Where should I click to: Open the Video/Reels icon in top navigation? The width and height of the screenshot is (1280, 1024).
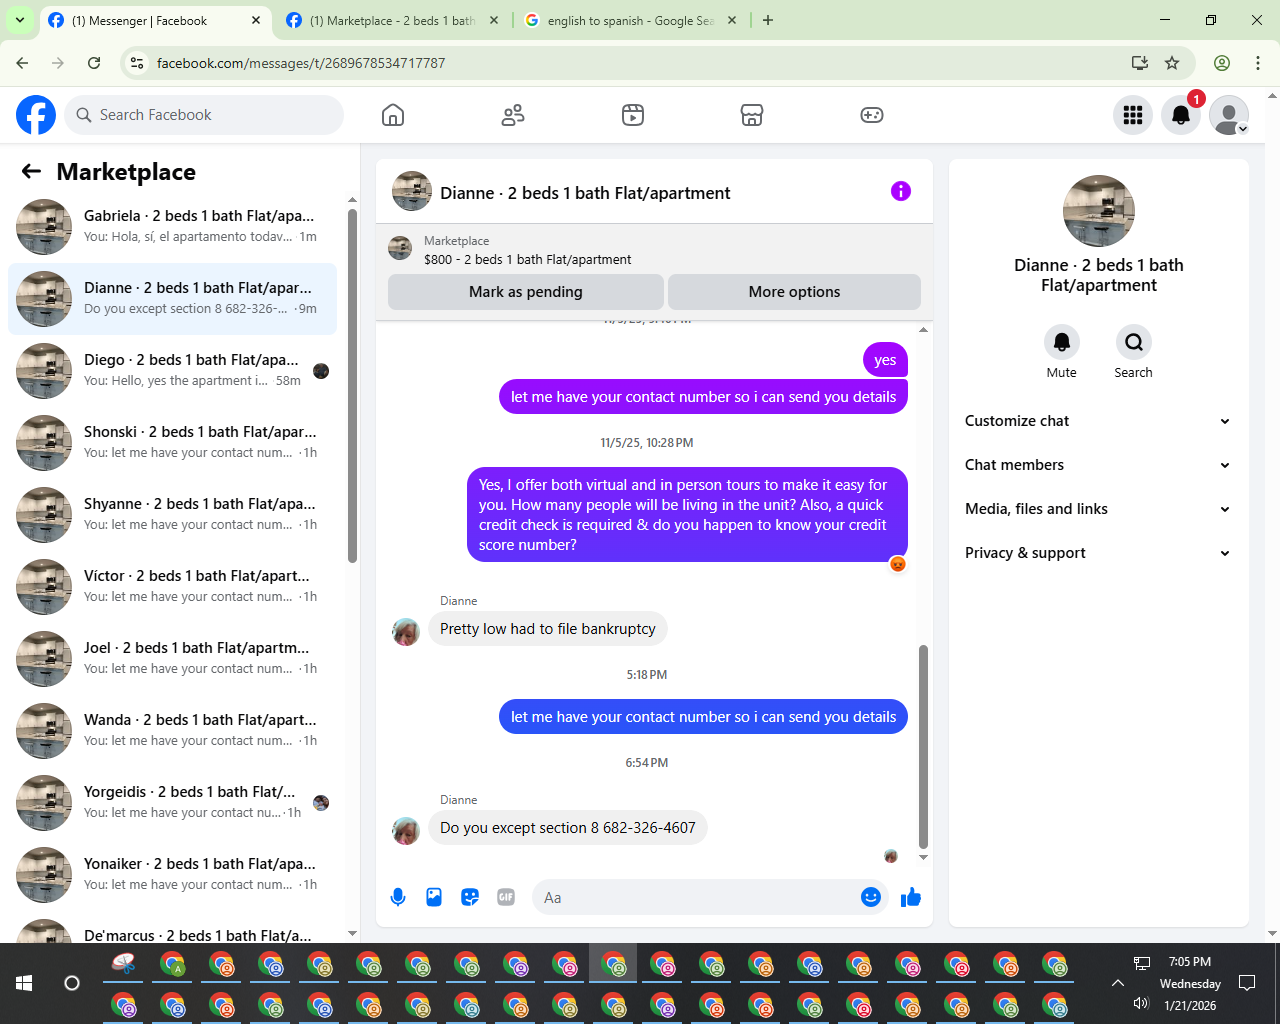633,115
